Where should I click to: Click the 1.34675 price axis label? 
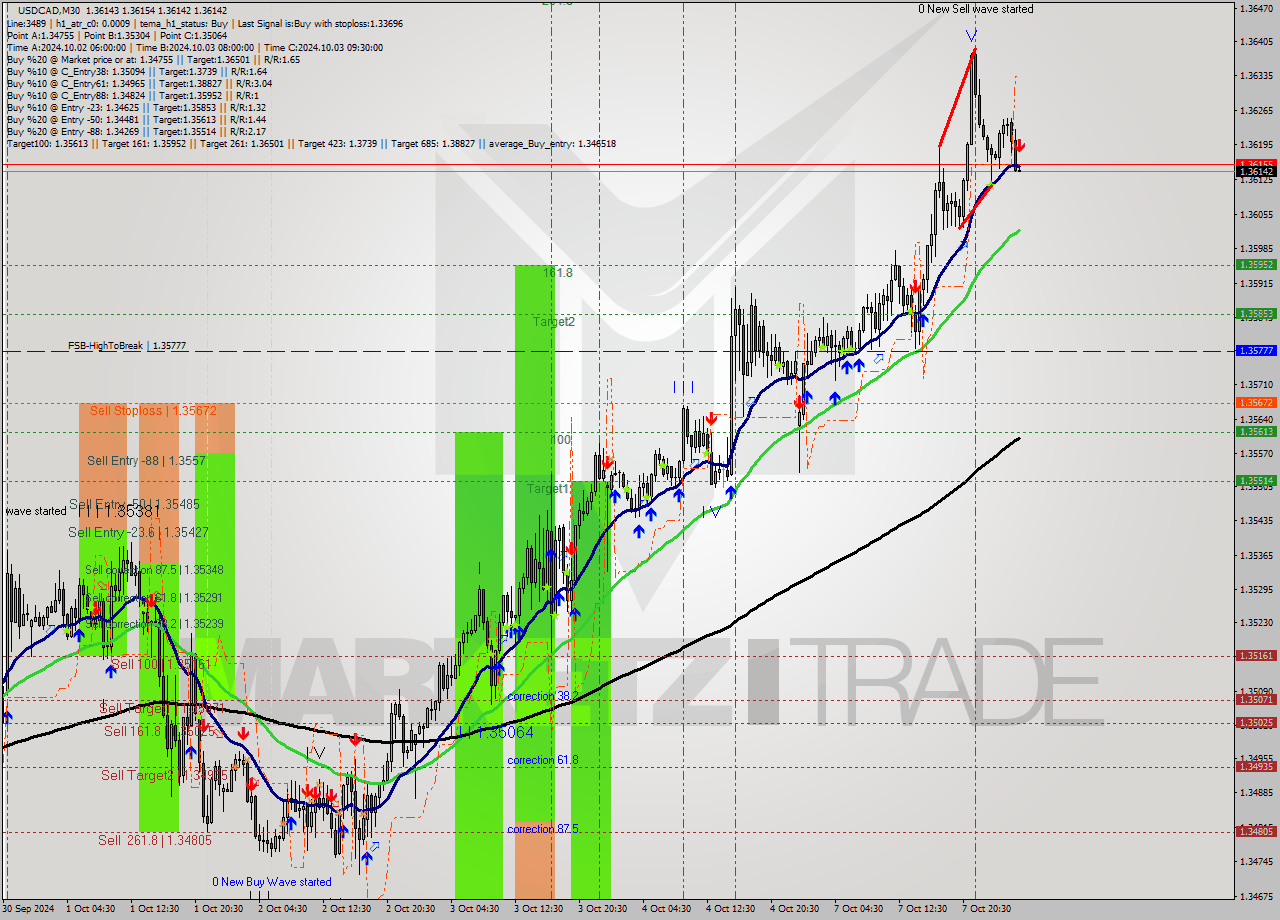1256,898
